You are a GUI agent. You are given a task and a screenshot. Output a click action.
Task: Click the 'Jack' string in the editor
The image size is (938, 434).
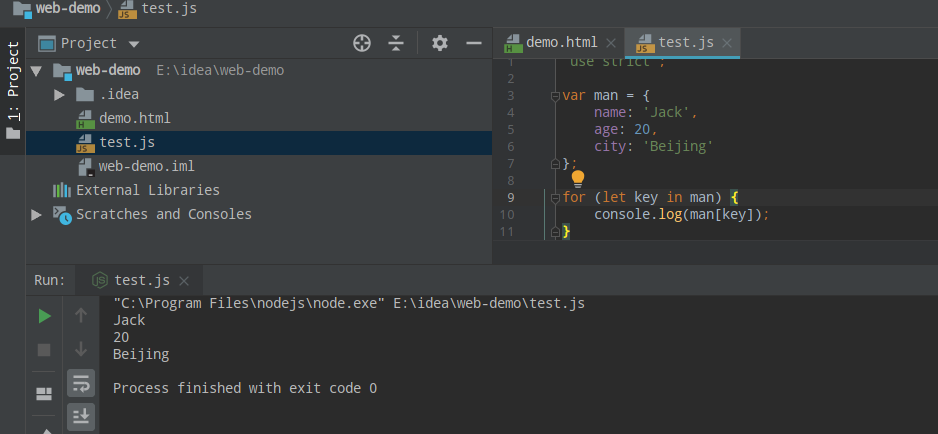point(666,113)
